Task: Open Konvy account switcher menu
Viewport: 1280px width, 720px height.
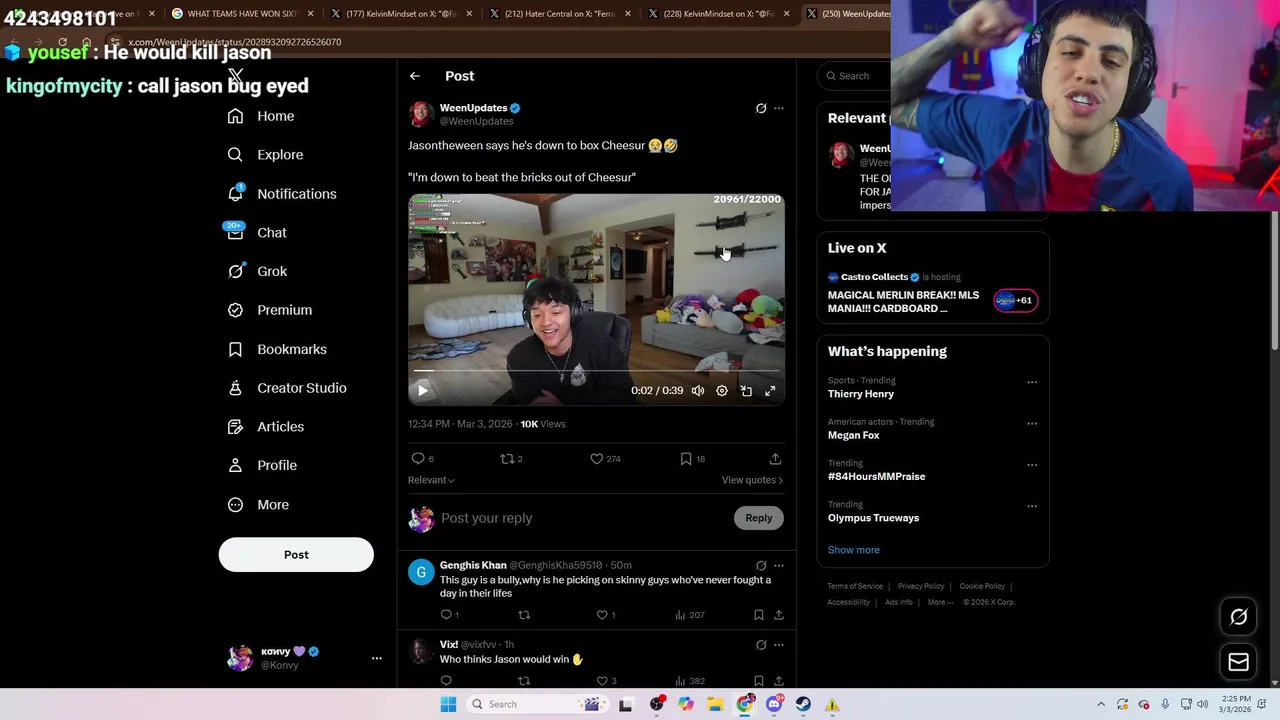Action: click(x=377, y=658)
